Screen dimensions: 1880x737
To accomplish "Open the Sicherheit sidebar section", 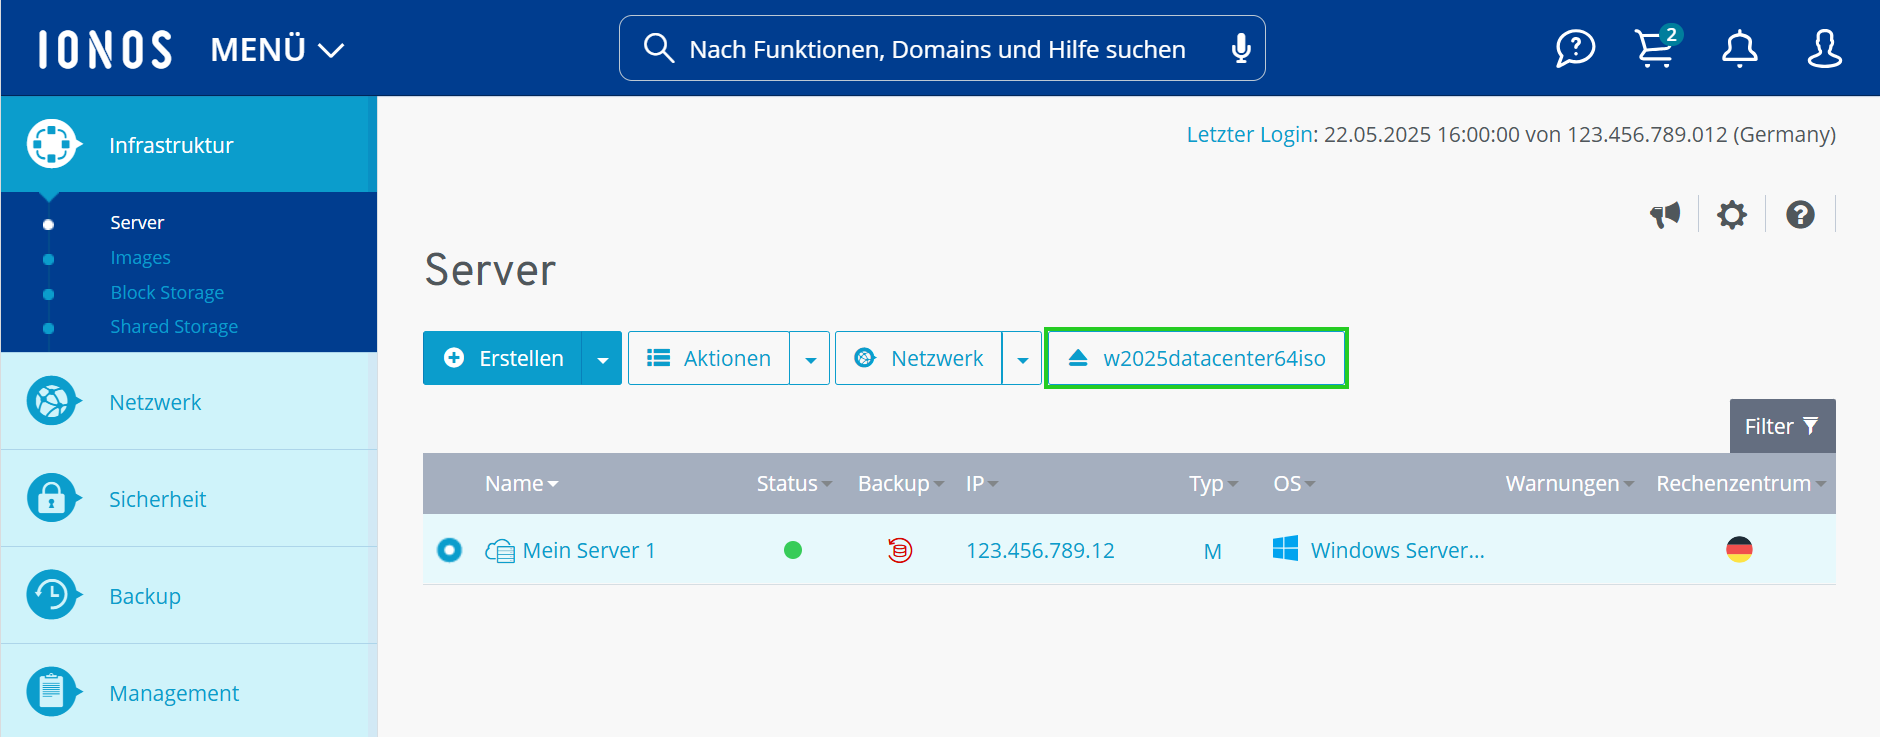I will [189, 499].
